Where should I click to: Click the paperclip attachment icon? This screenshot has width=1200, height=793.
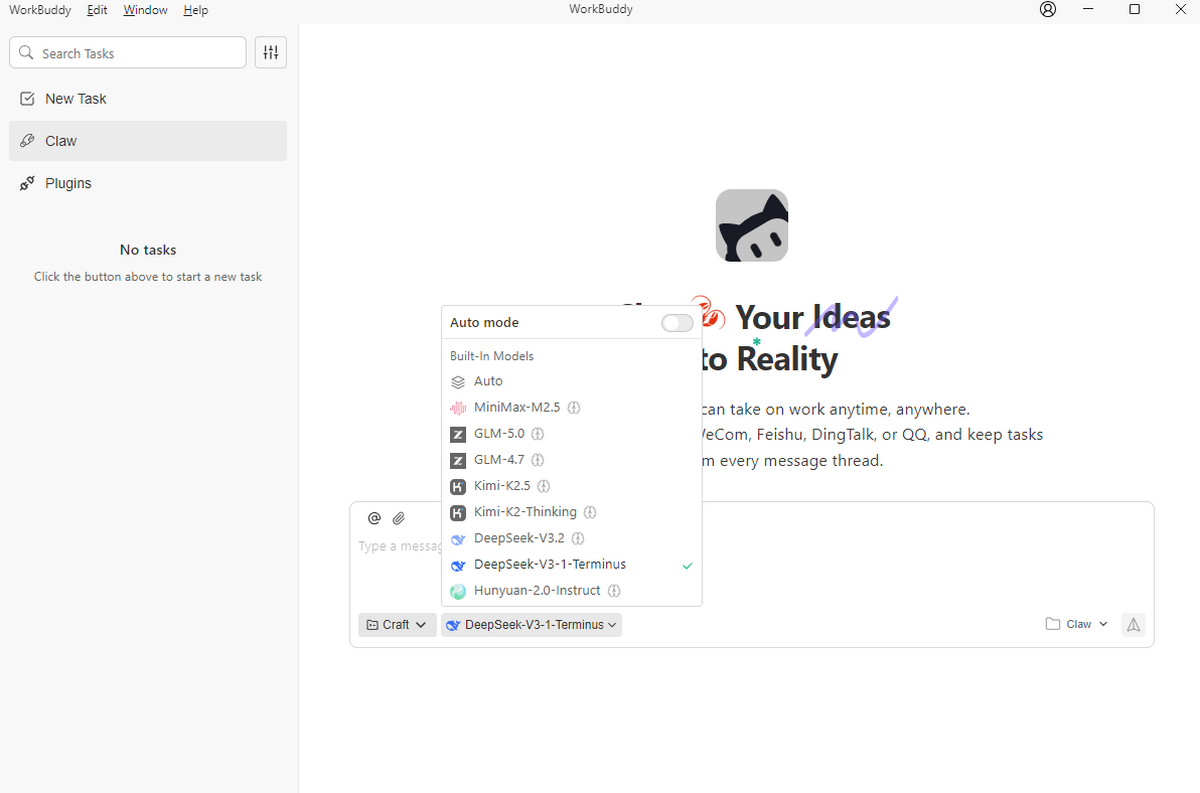coord(398,518)
